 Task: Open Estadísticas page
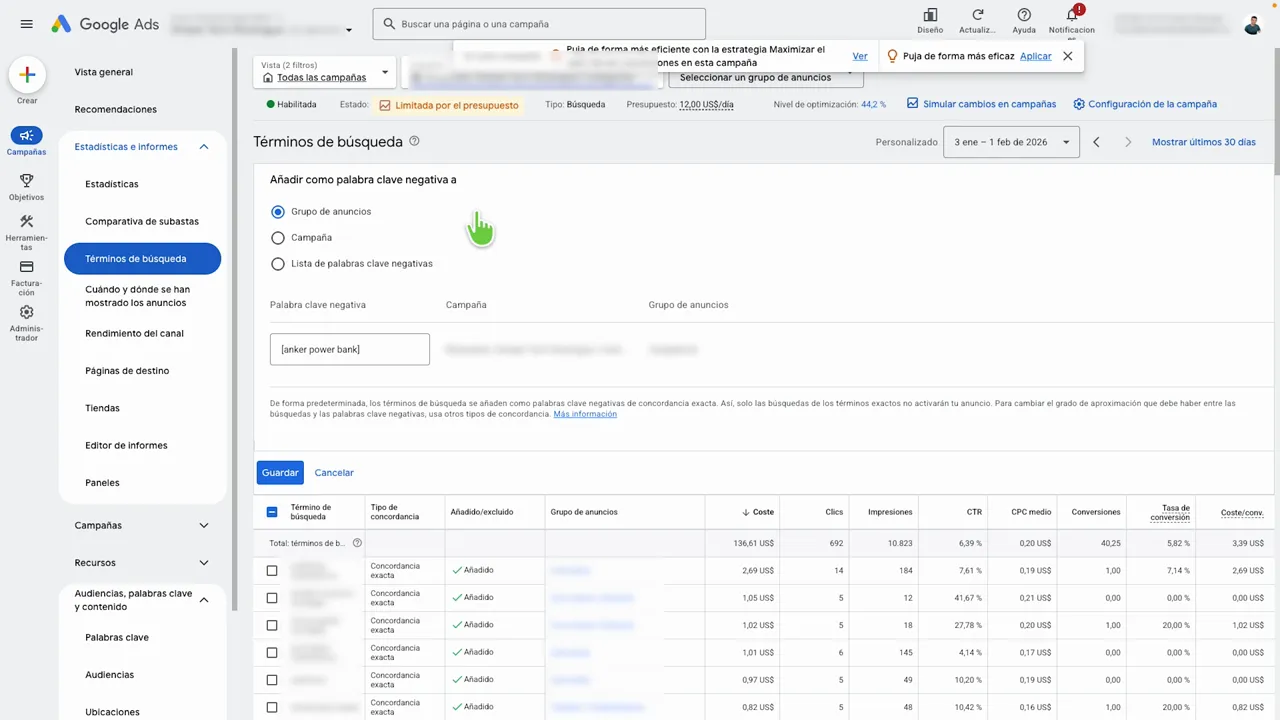tap(112, 184)
